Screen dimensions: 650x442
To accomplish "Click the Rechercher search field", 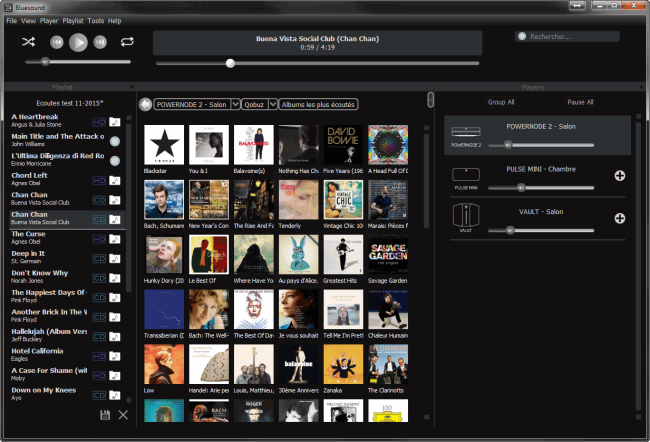I will click(x=567, y=36).
